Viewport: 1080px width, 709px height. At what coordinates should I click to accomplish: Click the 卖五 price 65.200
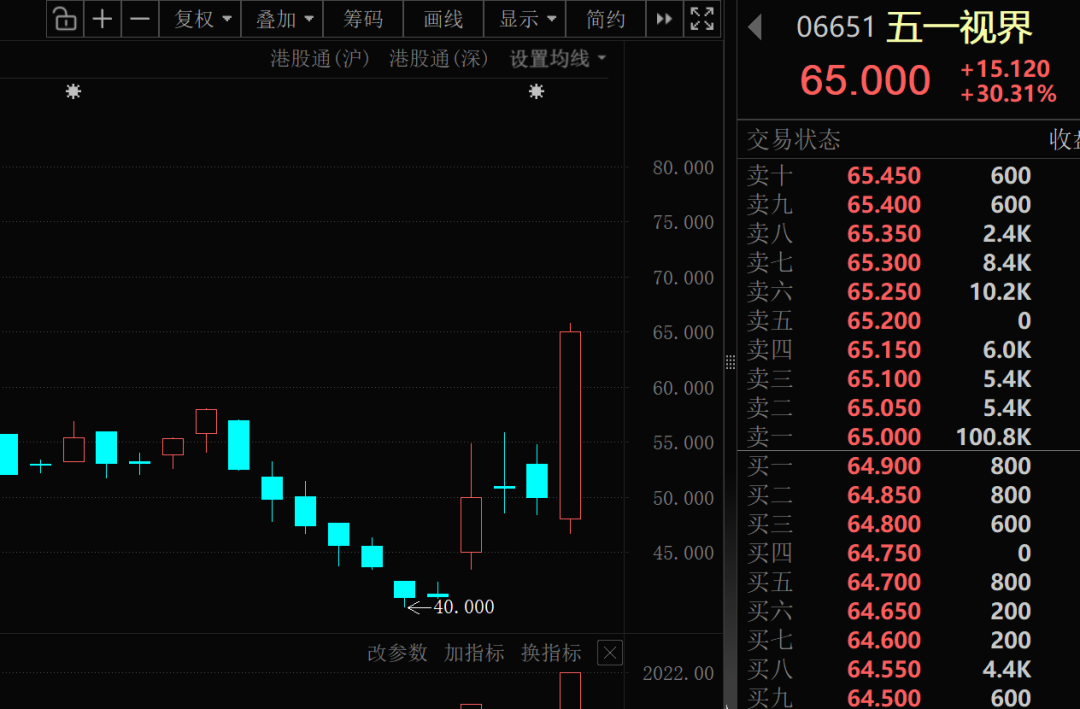click(884, 320)
